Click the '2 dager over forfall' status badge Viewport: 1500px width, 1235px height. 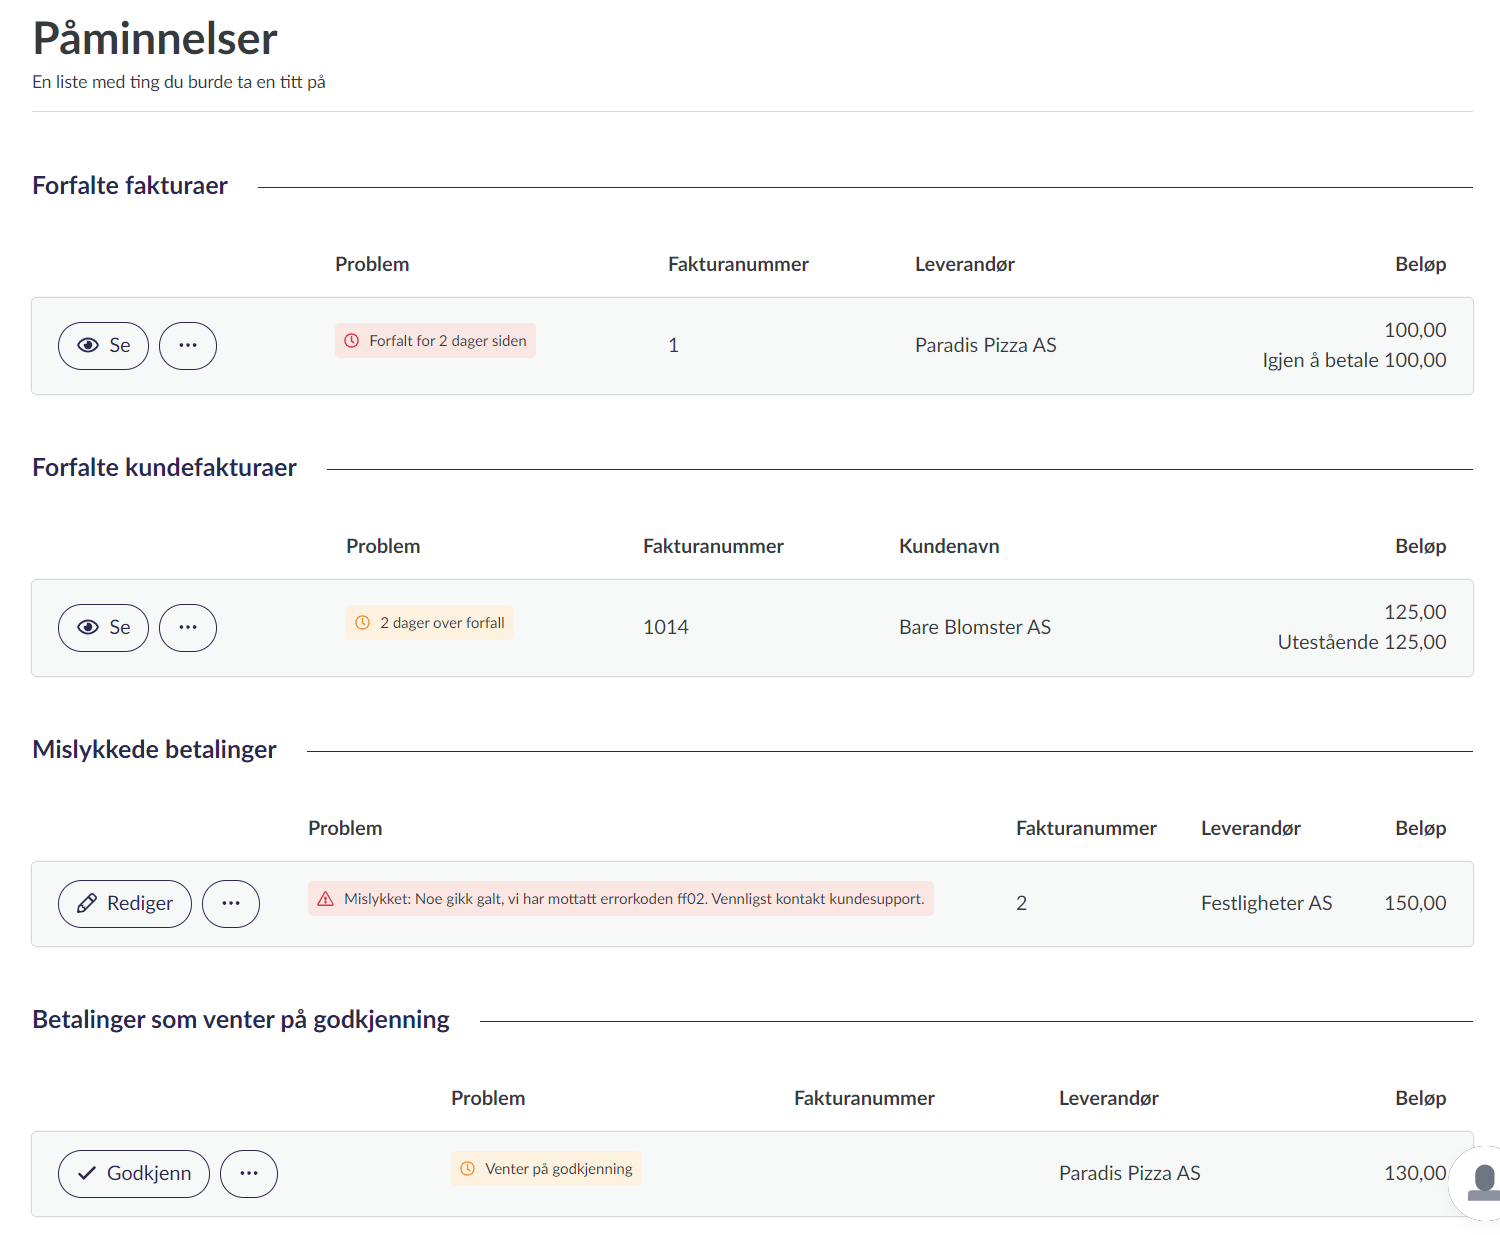point(430,623)
